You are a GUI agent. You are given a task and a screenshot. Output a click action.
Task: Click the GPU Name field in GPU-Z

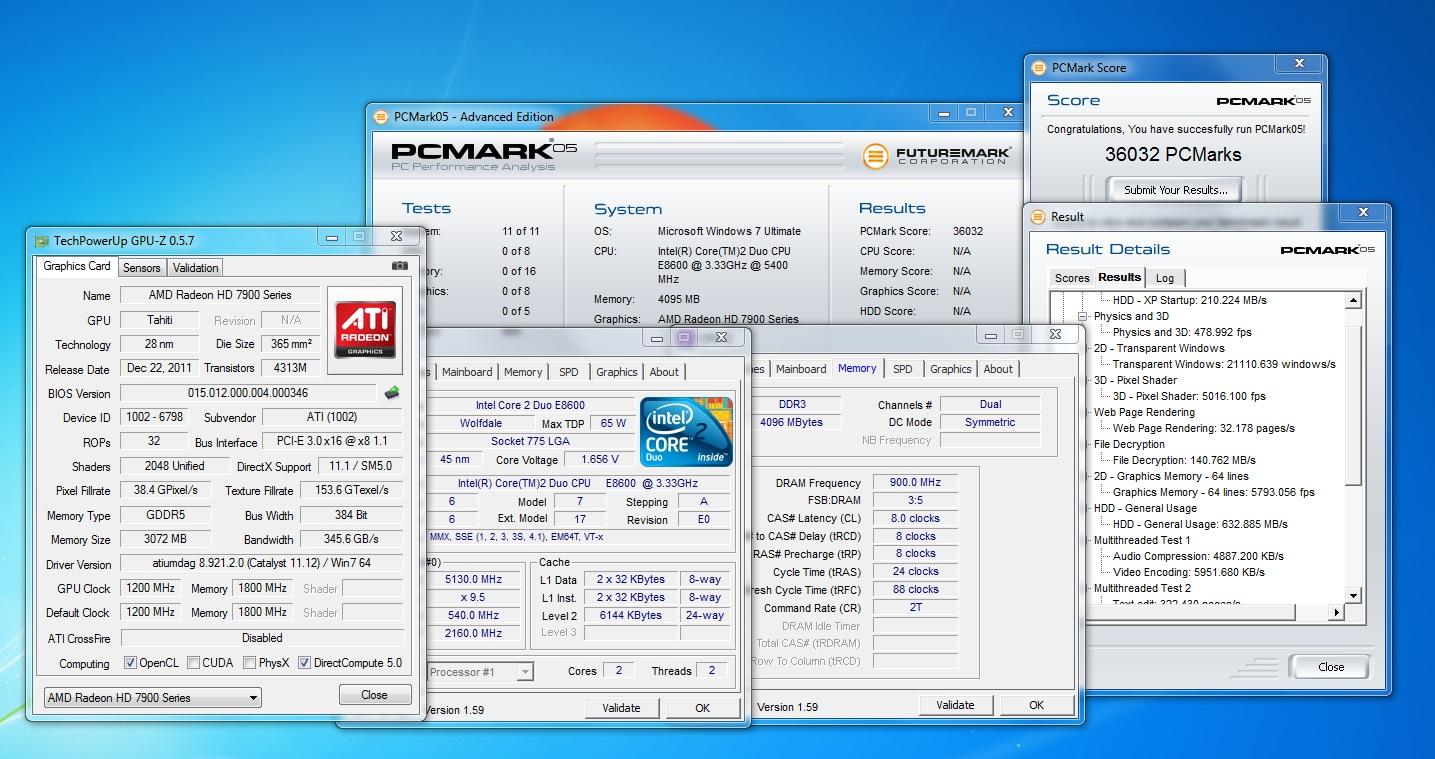220,295
